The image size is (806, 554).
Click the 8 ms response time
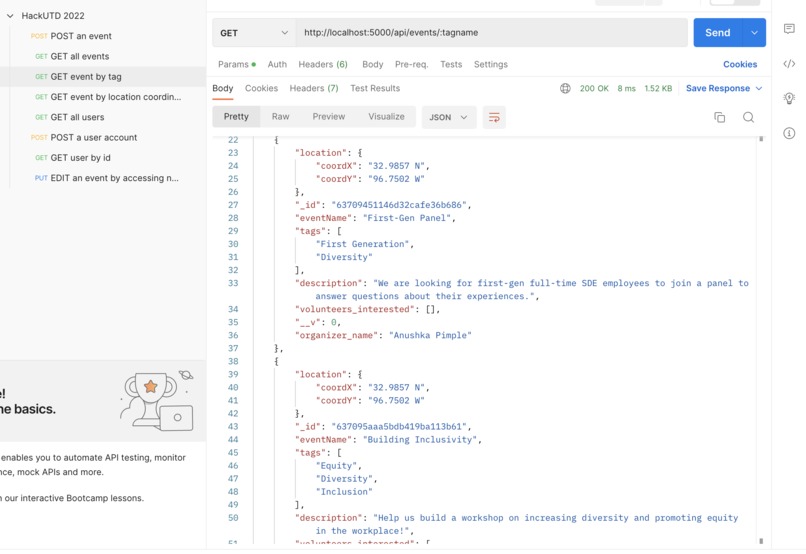coord(626,88)
